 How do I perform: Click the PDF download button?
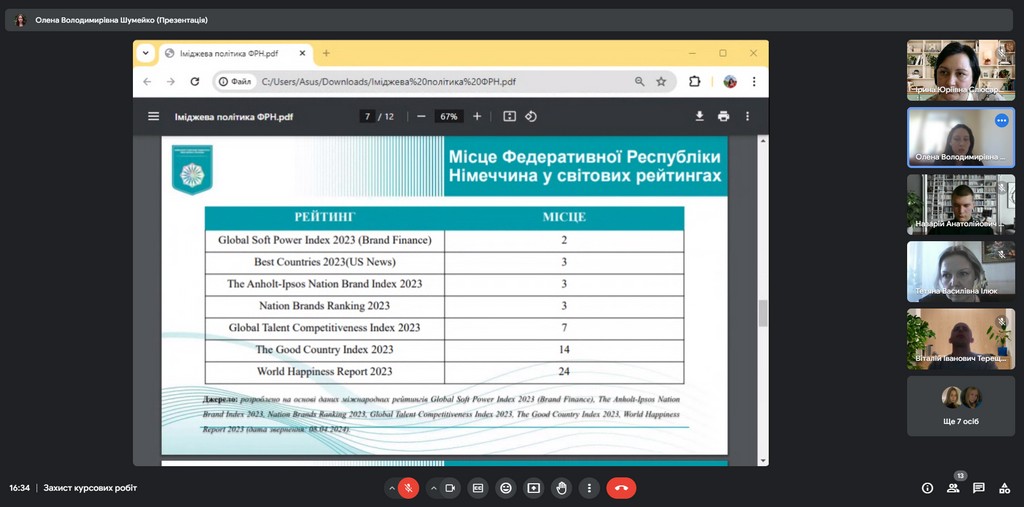[700, 116]
